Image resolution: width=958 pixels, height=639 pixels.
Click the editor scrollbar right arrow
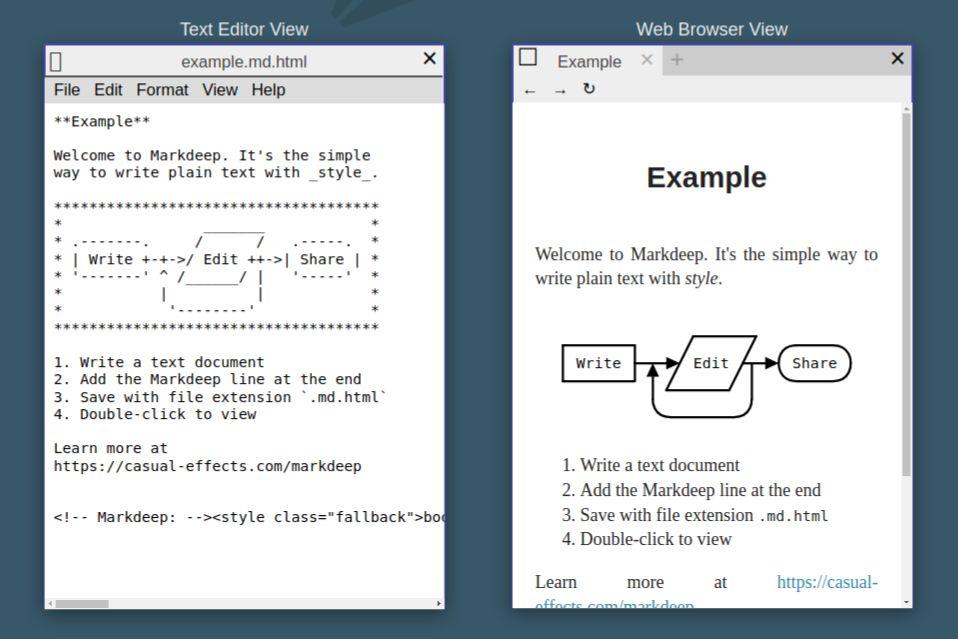(x=439, y=604)
